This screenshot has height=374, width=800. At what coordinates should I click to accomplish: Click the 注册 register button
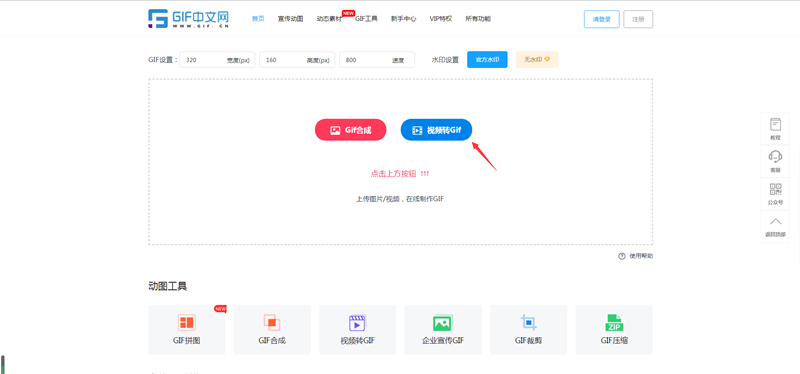[x=638, y=19]
